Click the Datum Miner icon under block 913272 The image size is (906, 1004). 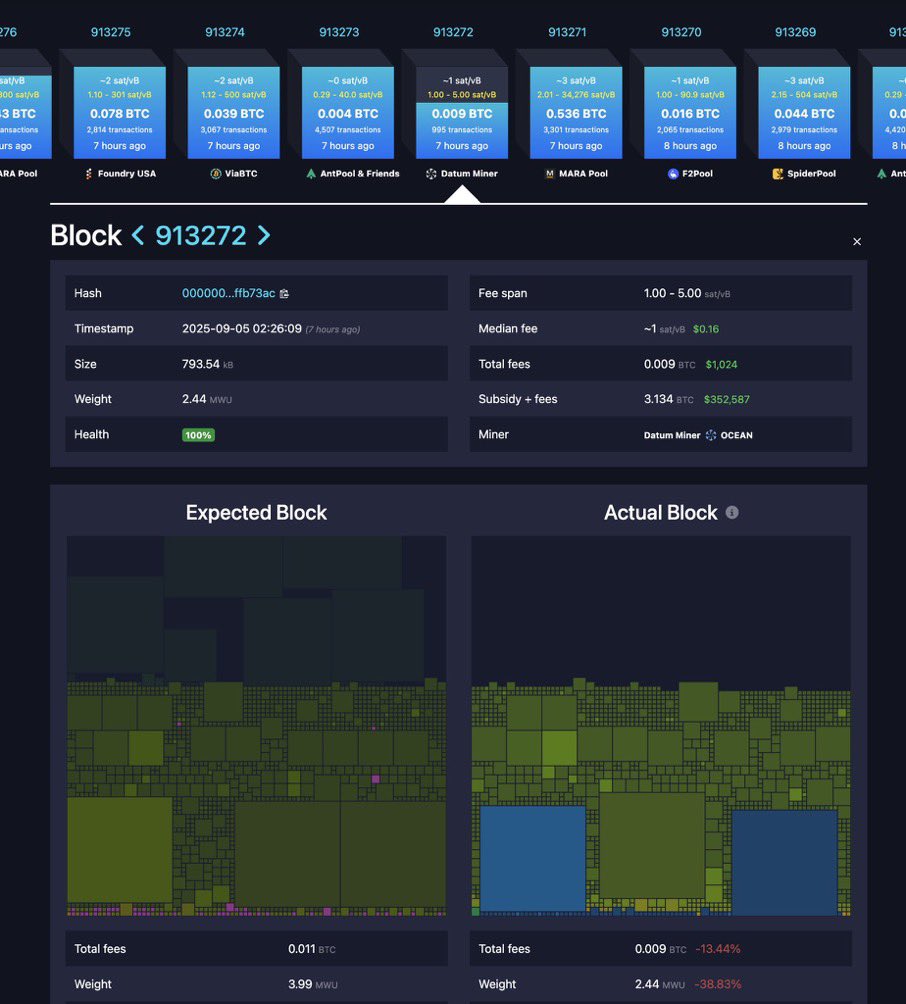pos(432,174)
